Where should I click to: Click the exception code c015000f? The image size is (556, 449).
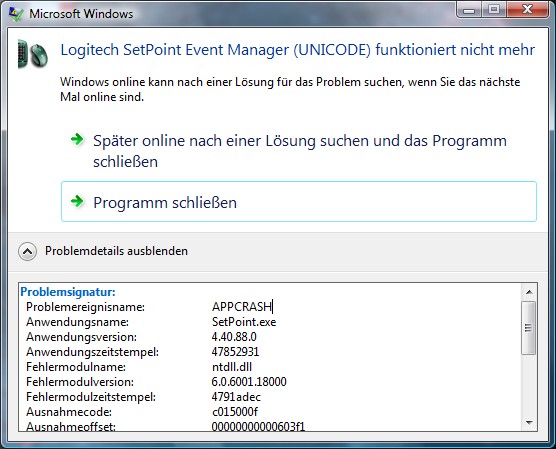tap(235, 412)
